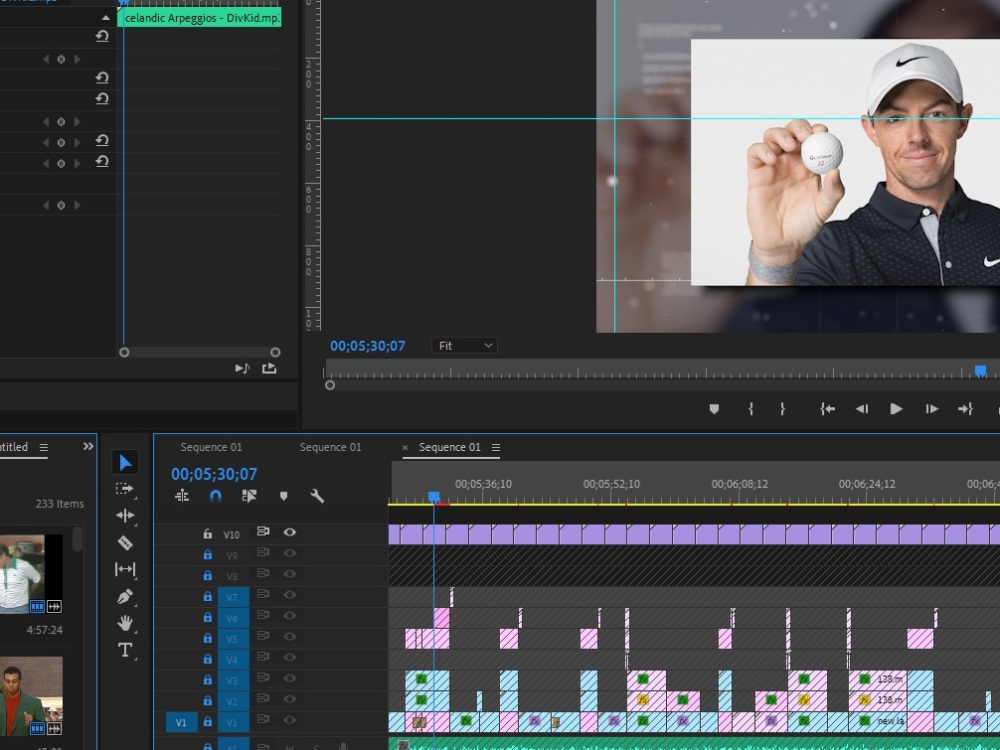Add keyframe on the top keyframe row
This screenshot has height=750, width=1000.
pos(61,59)
